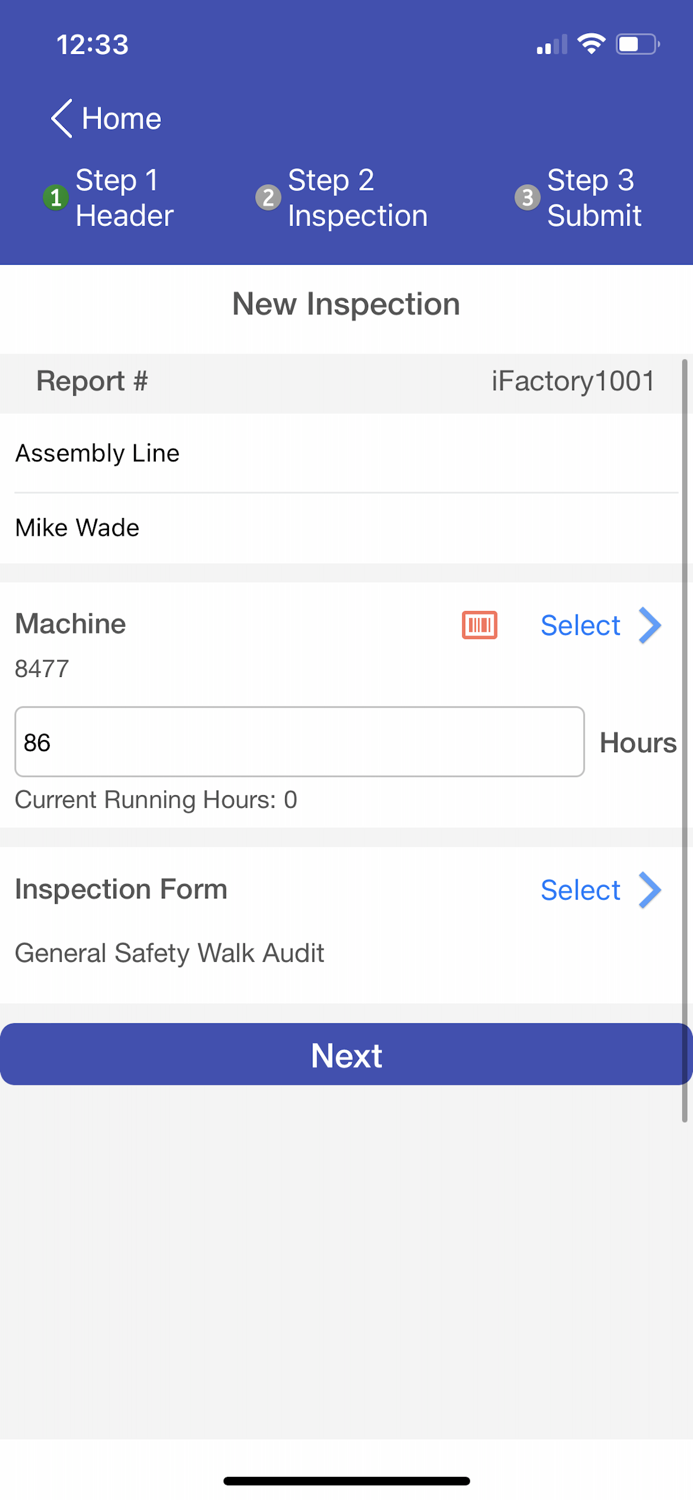
Task: Expand the Select option next to Machine
Action: click(580, 625)
